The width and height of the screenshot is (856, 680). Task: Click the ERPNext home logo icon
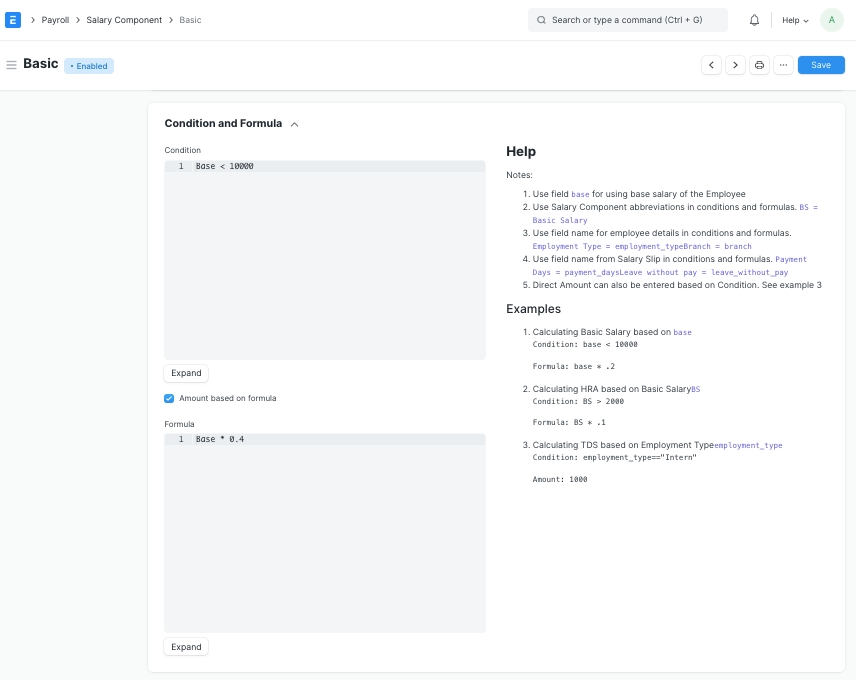(14, 20)
